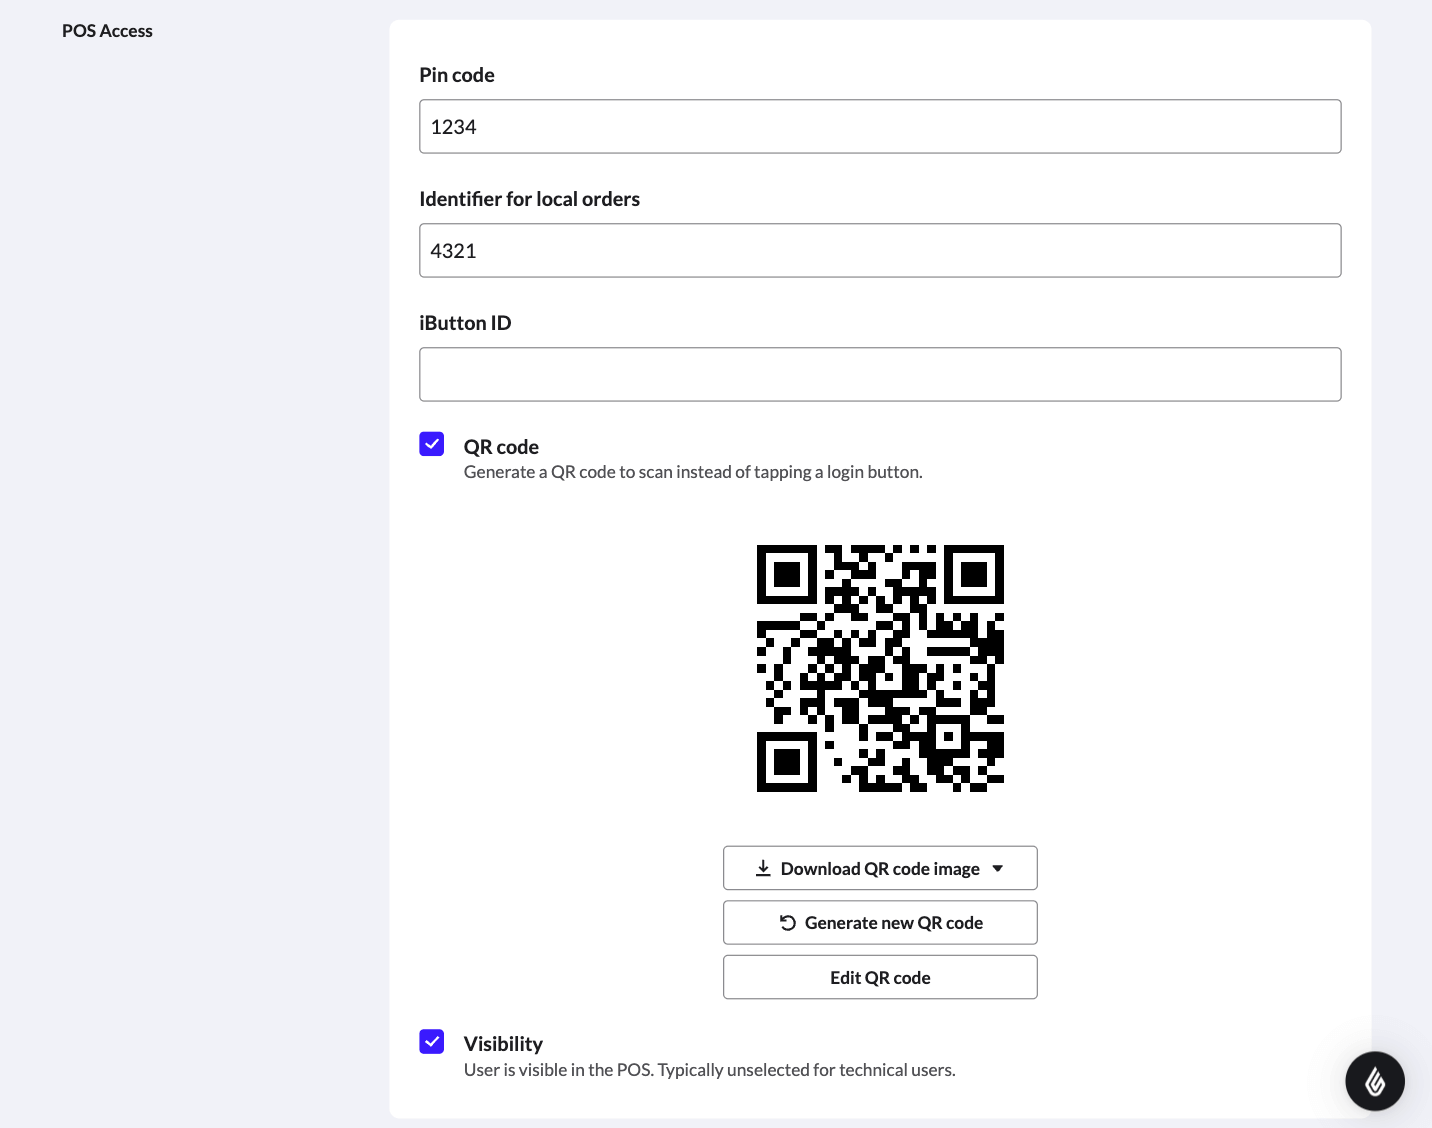
Task: Focus the Identifier for local orders field showing 4321
Action: coord(880,250)
